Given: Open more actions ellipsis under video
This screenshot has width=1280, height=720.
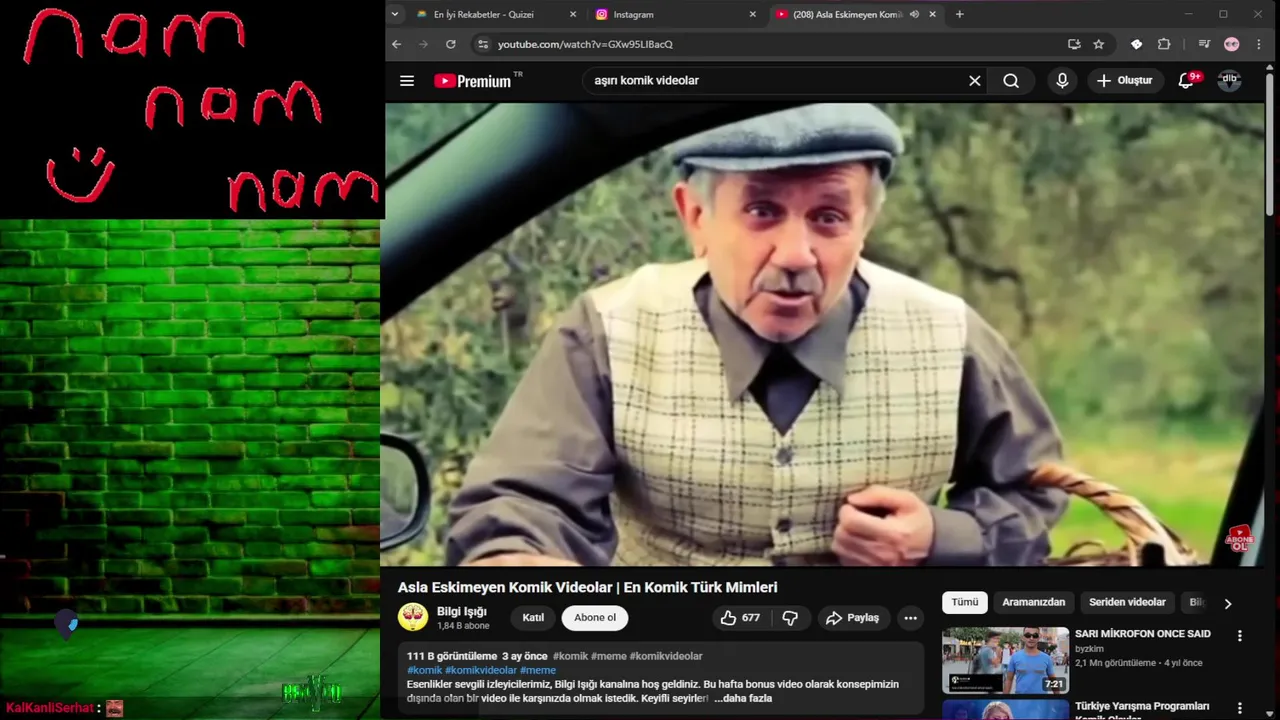Looking at the screenshot, I should click(910, 618).
